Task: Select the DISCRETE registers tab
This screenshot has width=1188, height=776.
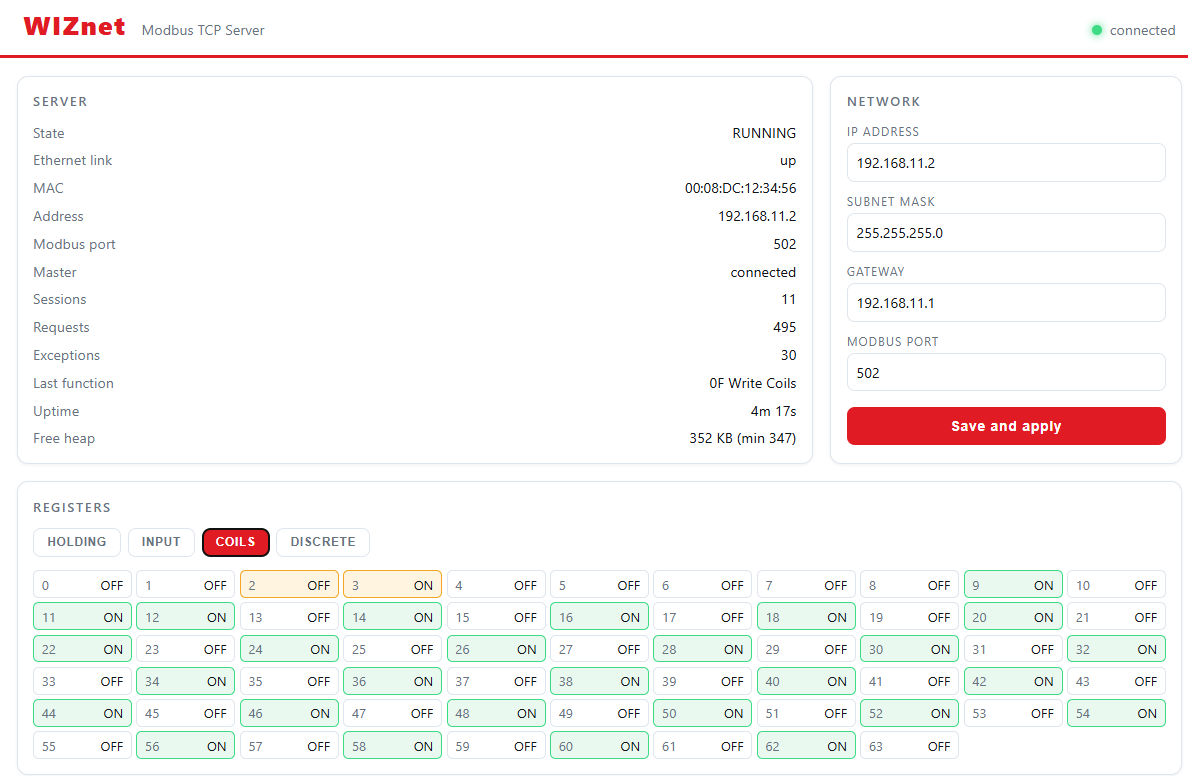Action: (323, 542)
